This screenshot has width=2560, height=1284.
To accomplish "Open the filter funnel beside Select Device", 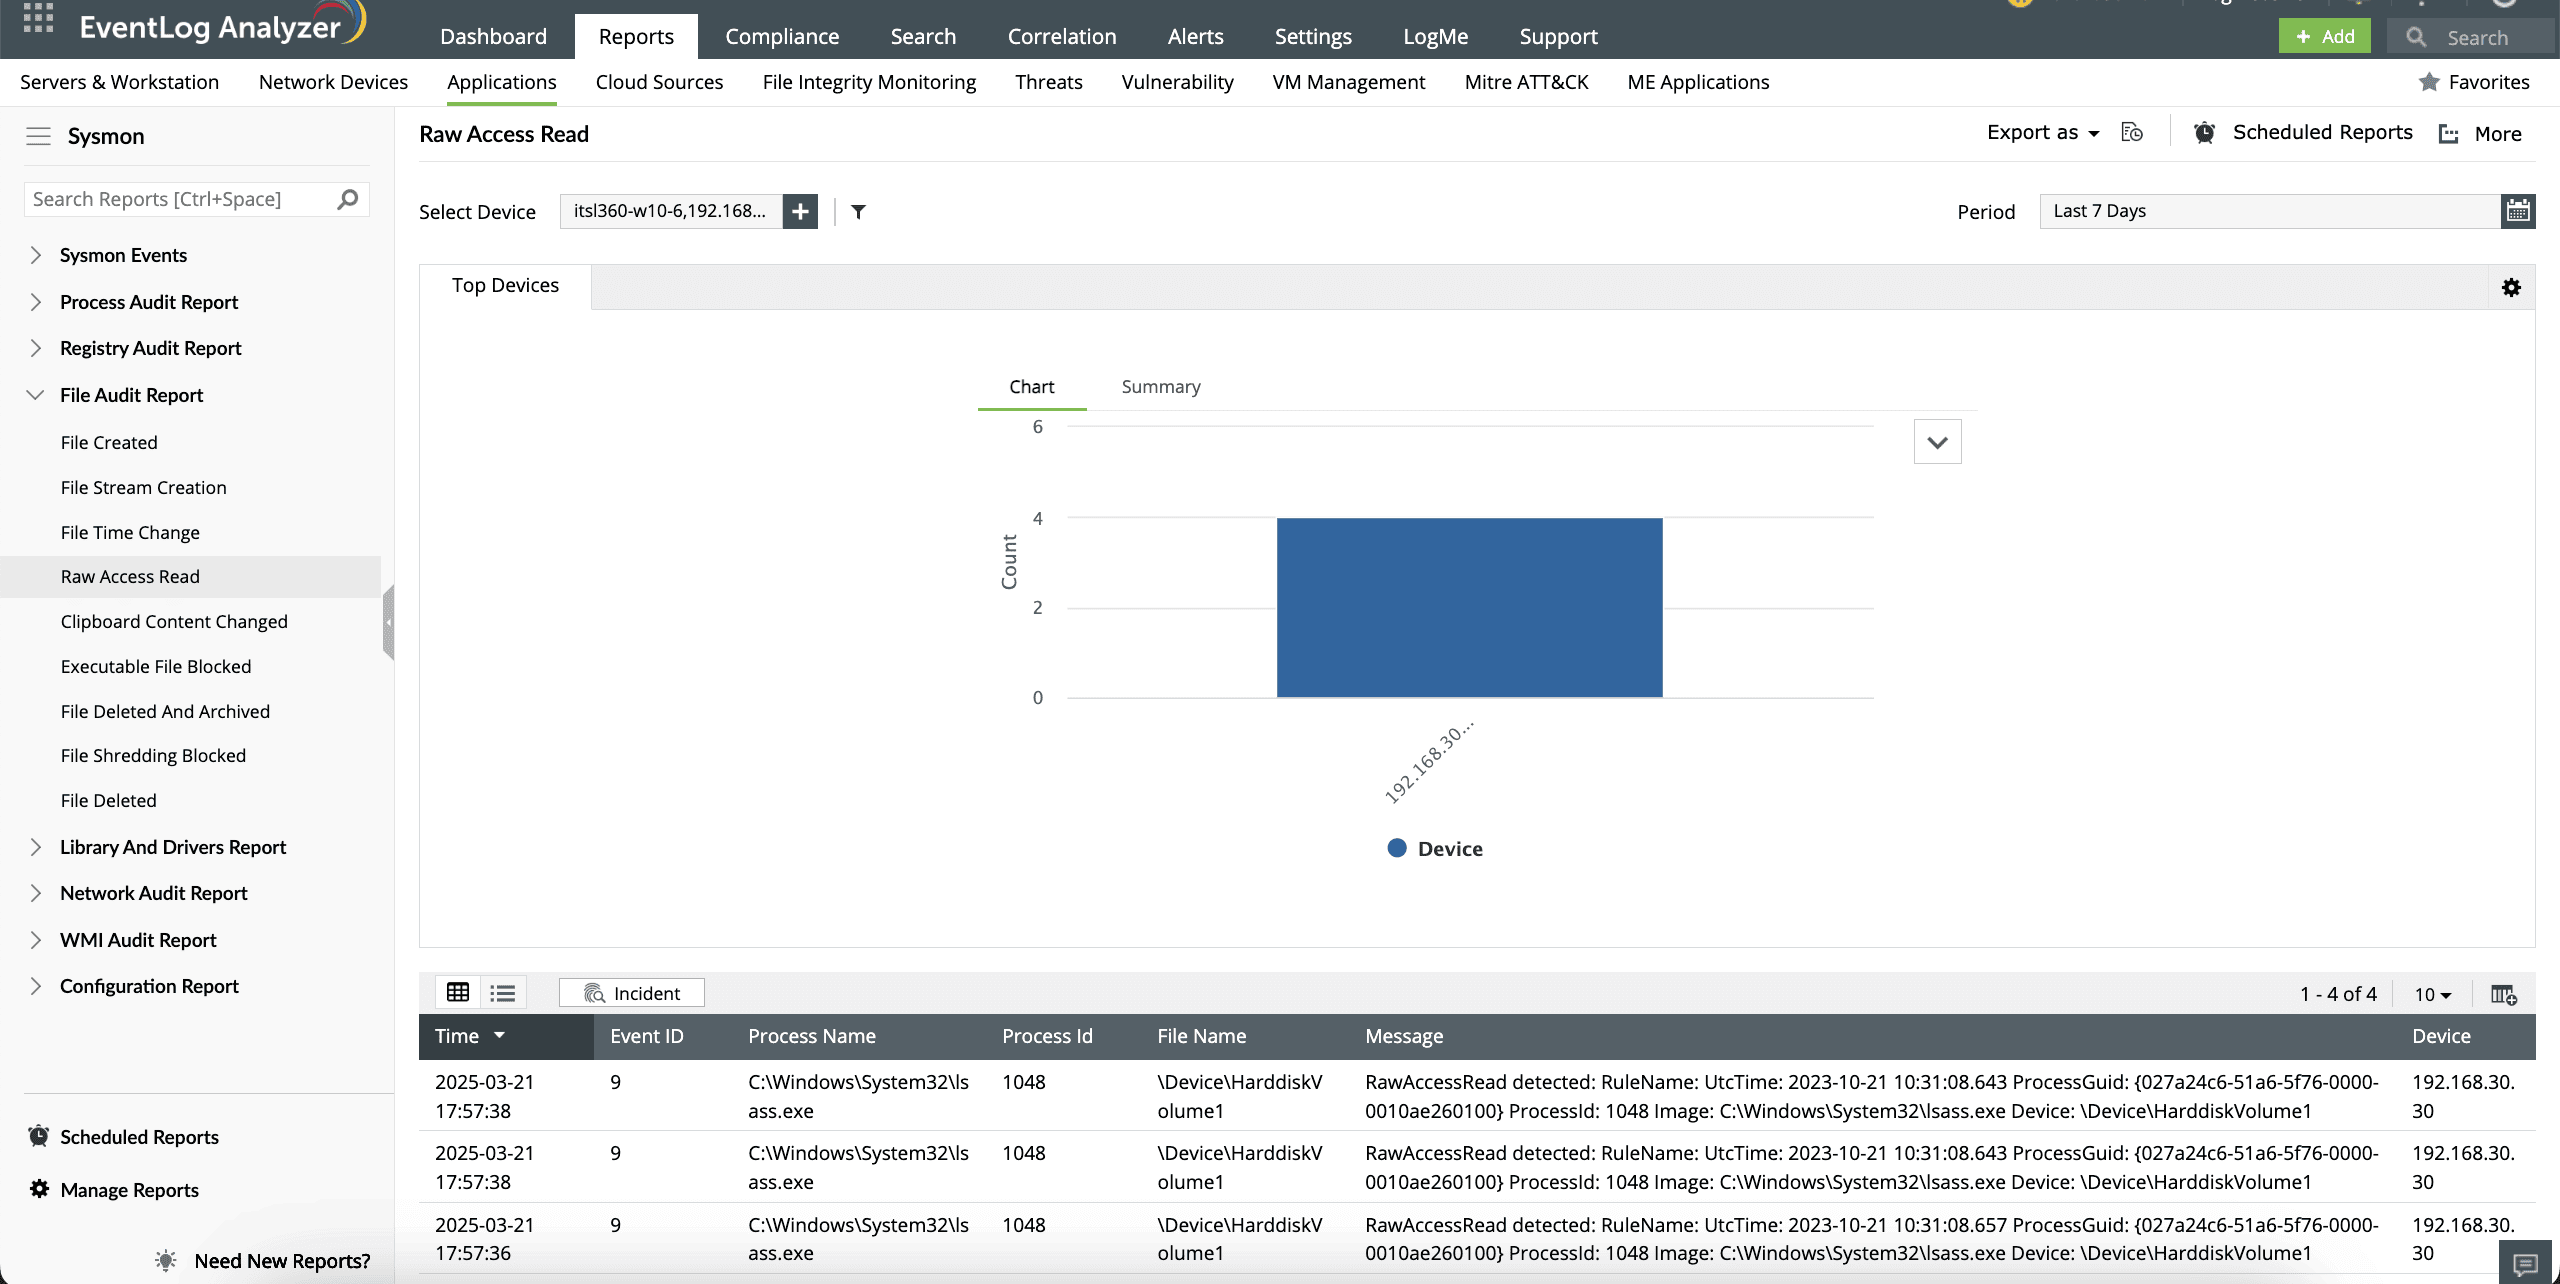I will tap(858, 211).
